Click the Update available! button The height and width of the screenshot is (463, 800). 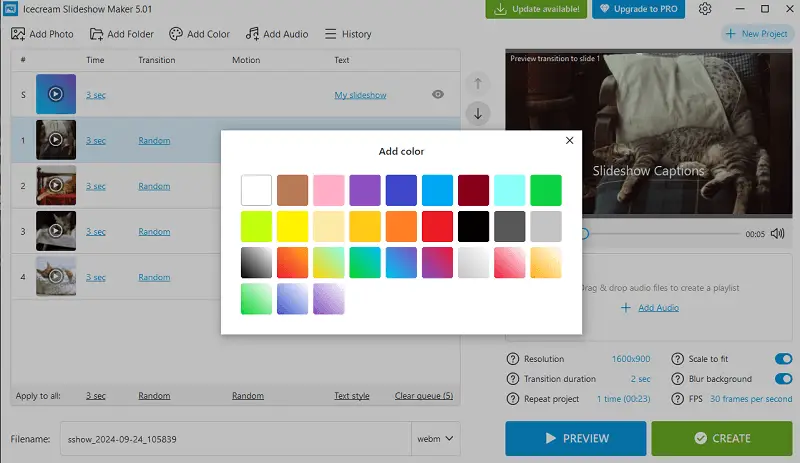tap(536, 9)
